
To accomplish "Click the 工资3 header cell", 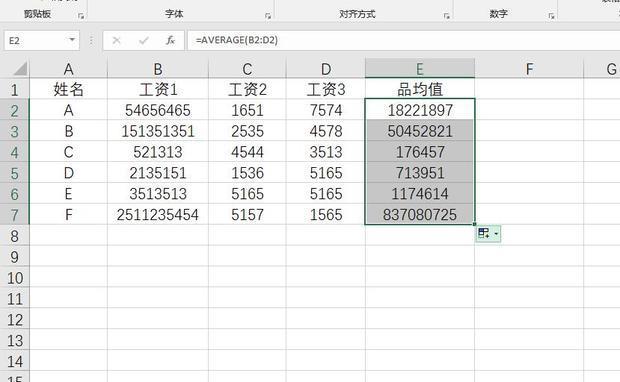I will pyautogui.click(x=326, y=89).
